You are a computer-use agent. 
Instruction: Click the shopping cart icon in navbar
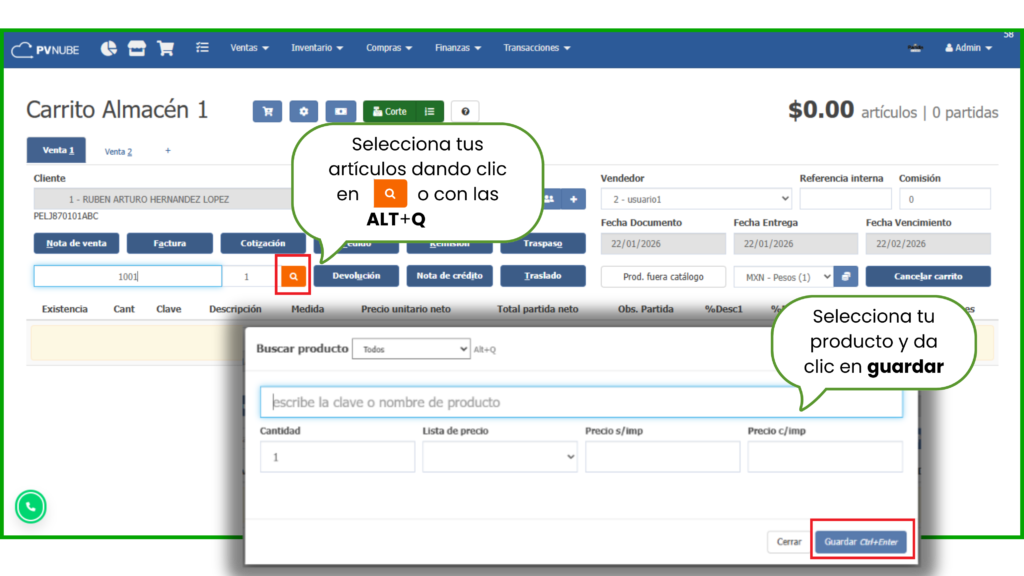[166, 48]
